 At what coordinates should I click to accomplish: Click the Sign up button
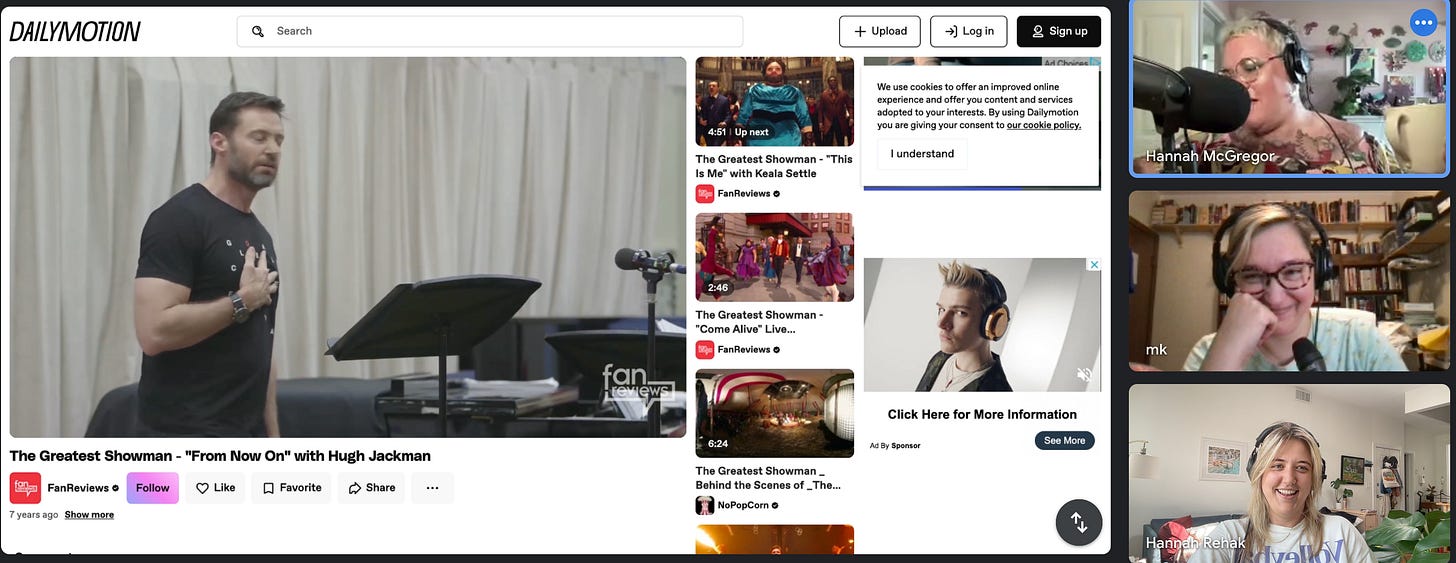[x=1059, y=31]
